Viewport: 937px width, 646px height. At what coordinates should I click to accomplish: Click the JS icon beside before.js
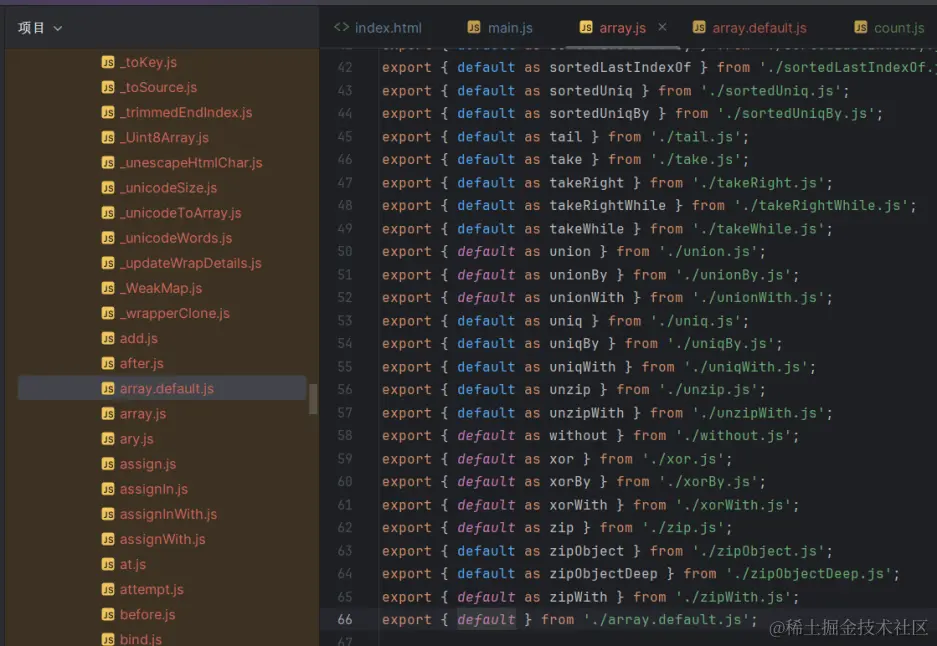[108, 614]
